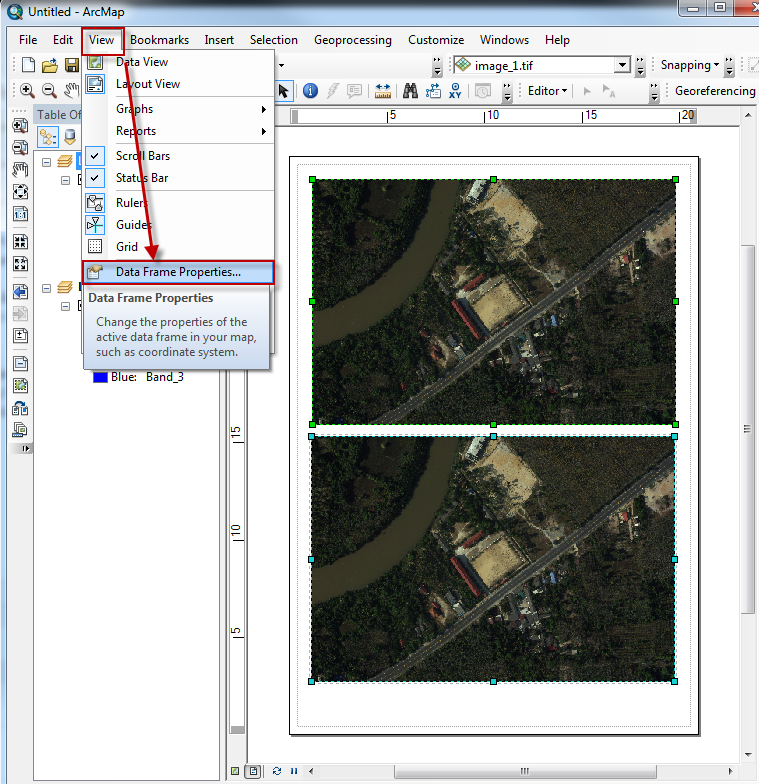This screenshot has width=759, height=784.
Task: Click the Toggle Draft Mode icon
Action: [20, 364]
